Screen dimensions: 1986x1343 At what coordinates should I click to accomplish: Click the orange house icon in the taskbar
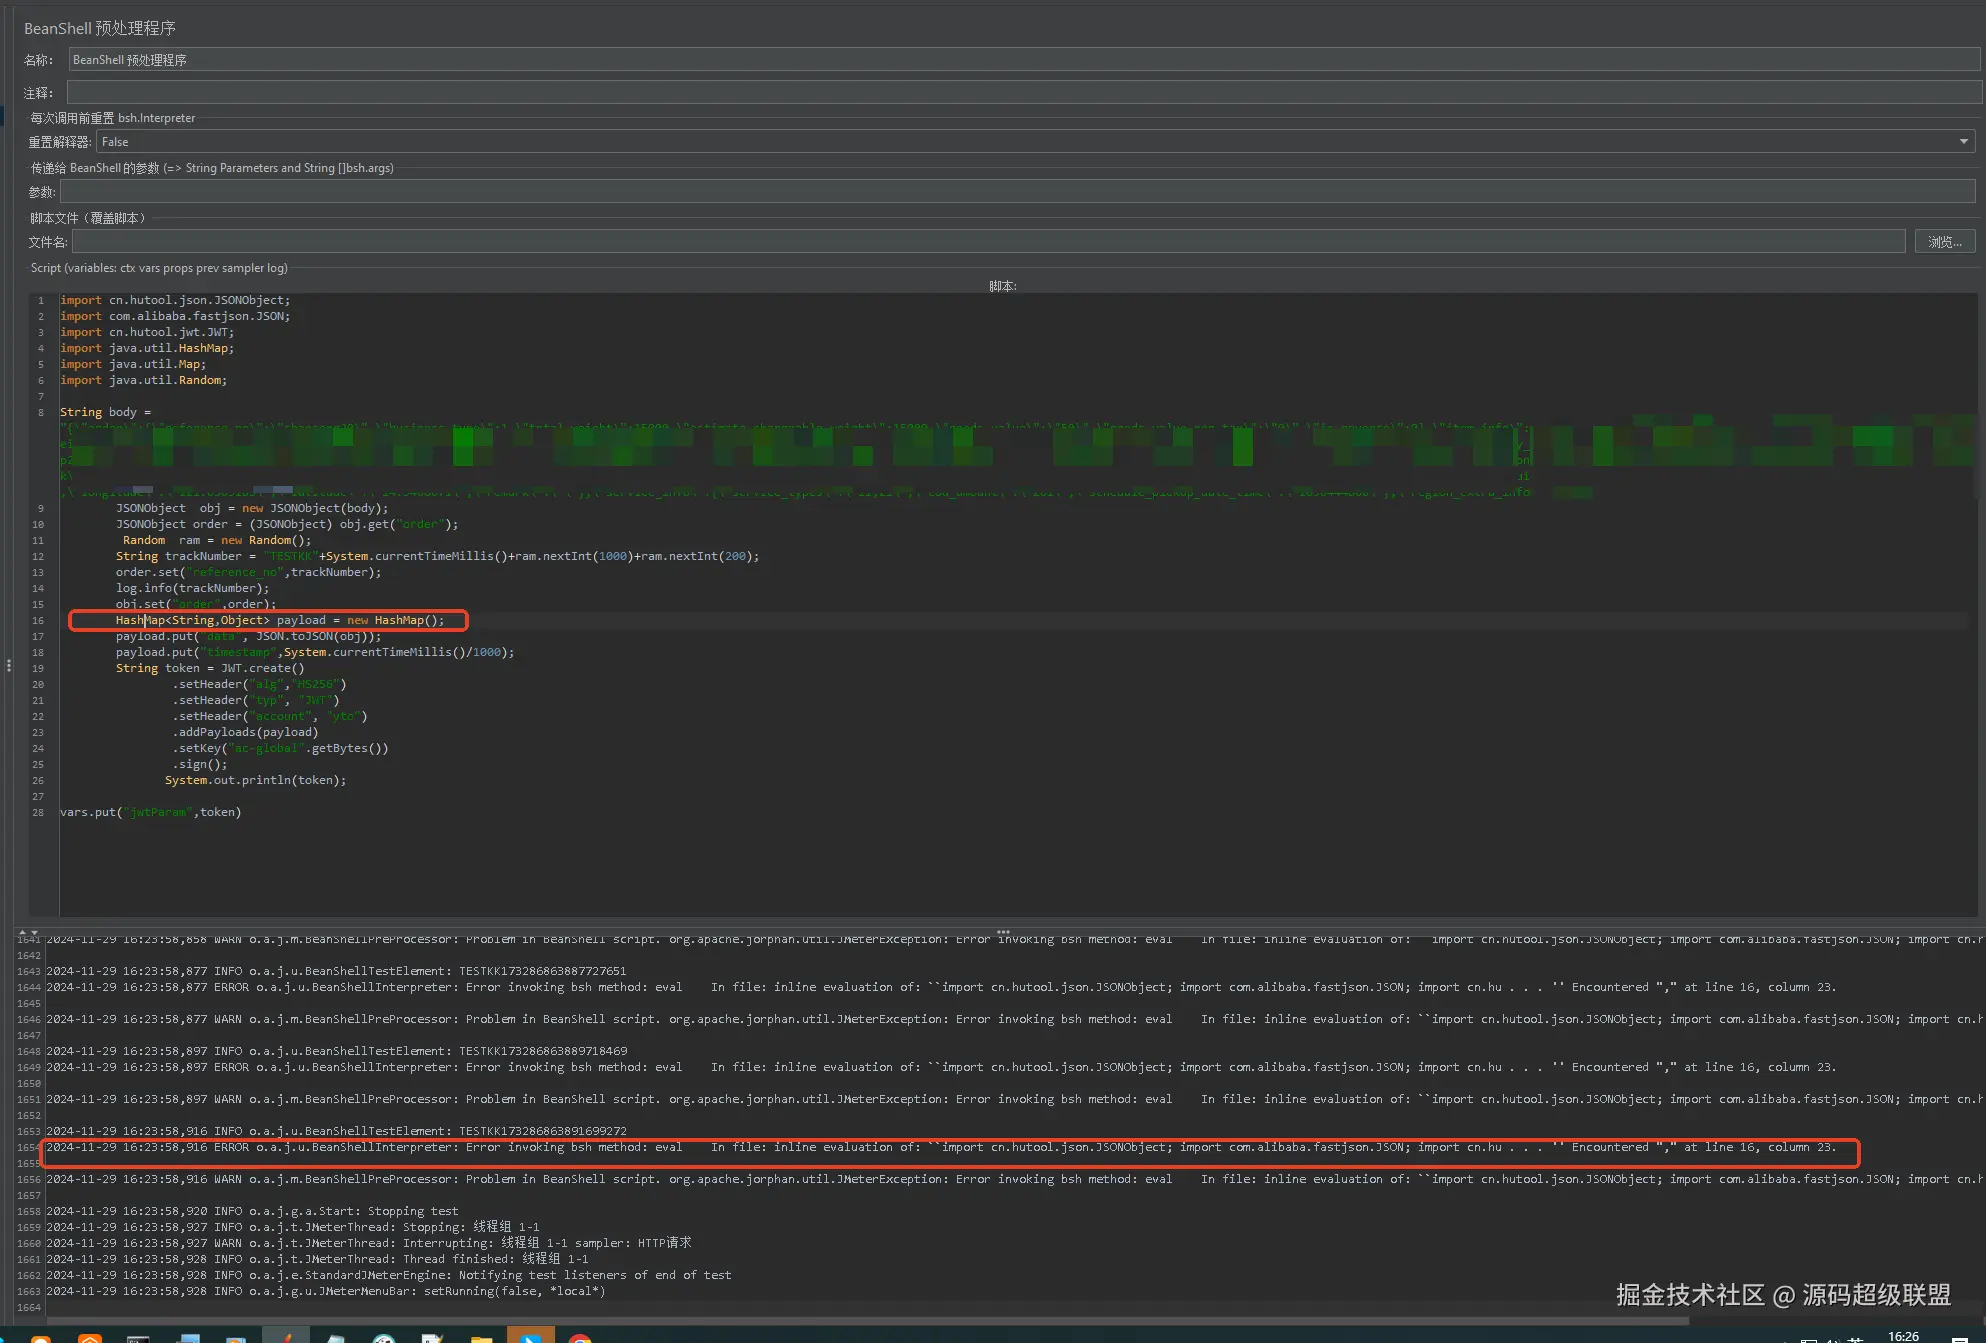pos(90,1338)
